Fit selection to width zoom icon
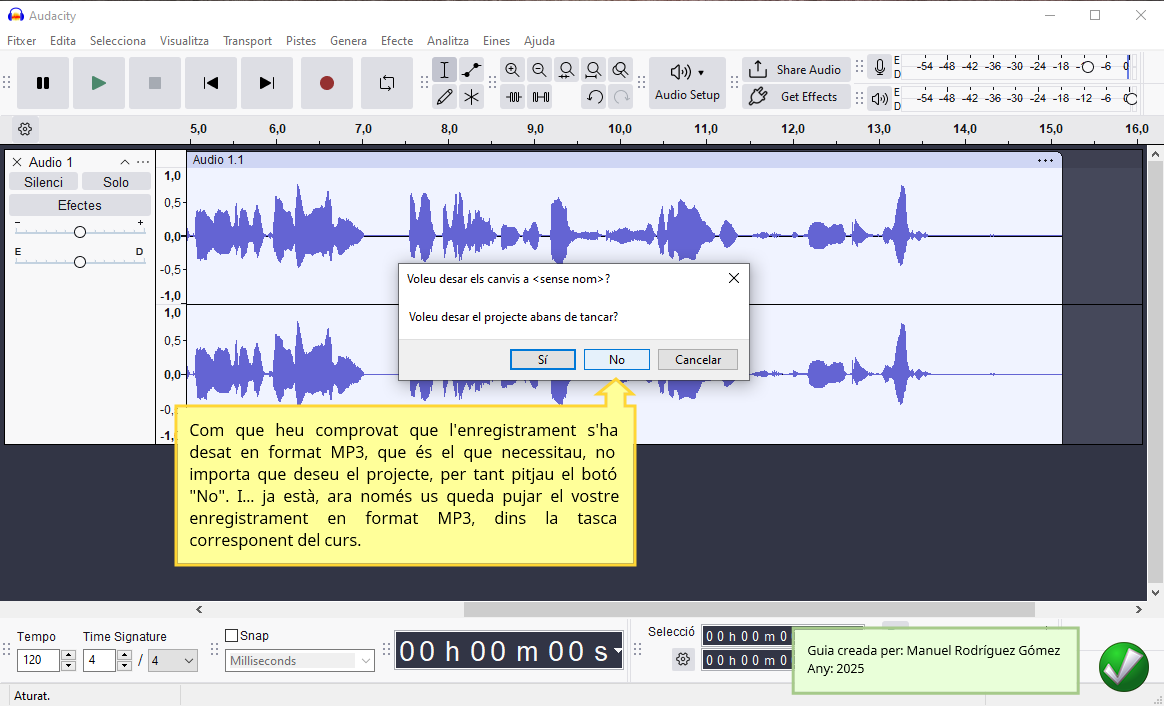The width and height of the screenshot is (1164, 706). coord(566,70)
